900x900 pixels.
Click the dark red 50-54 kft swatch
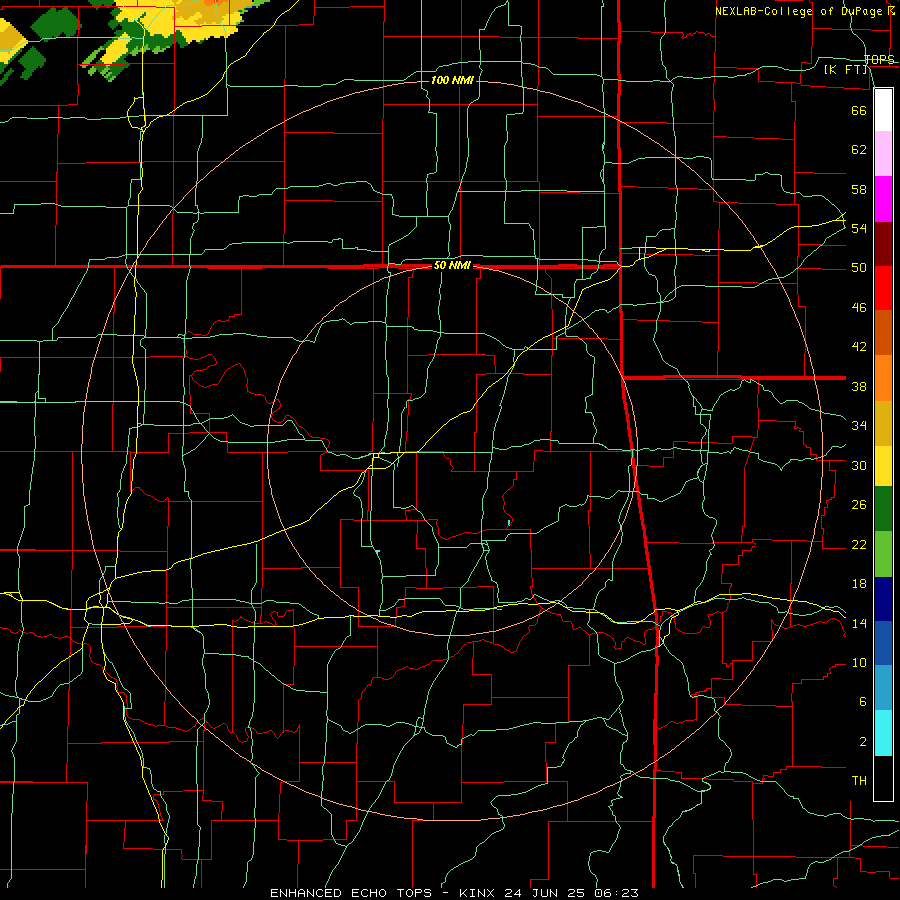tap(883, 244)
